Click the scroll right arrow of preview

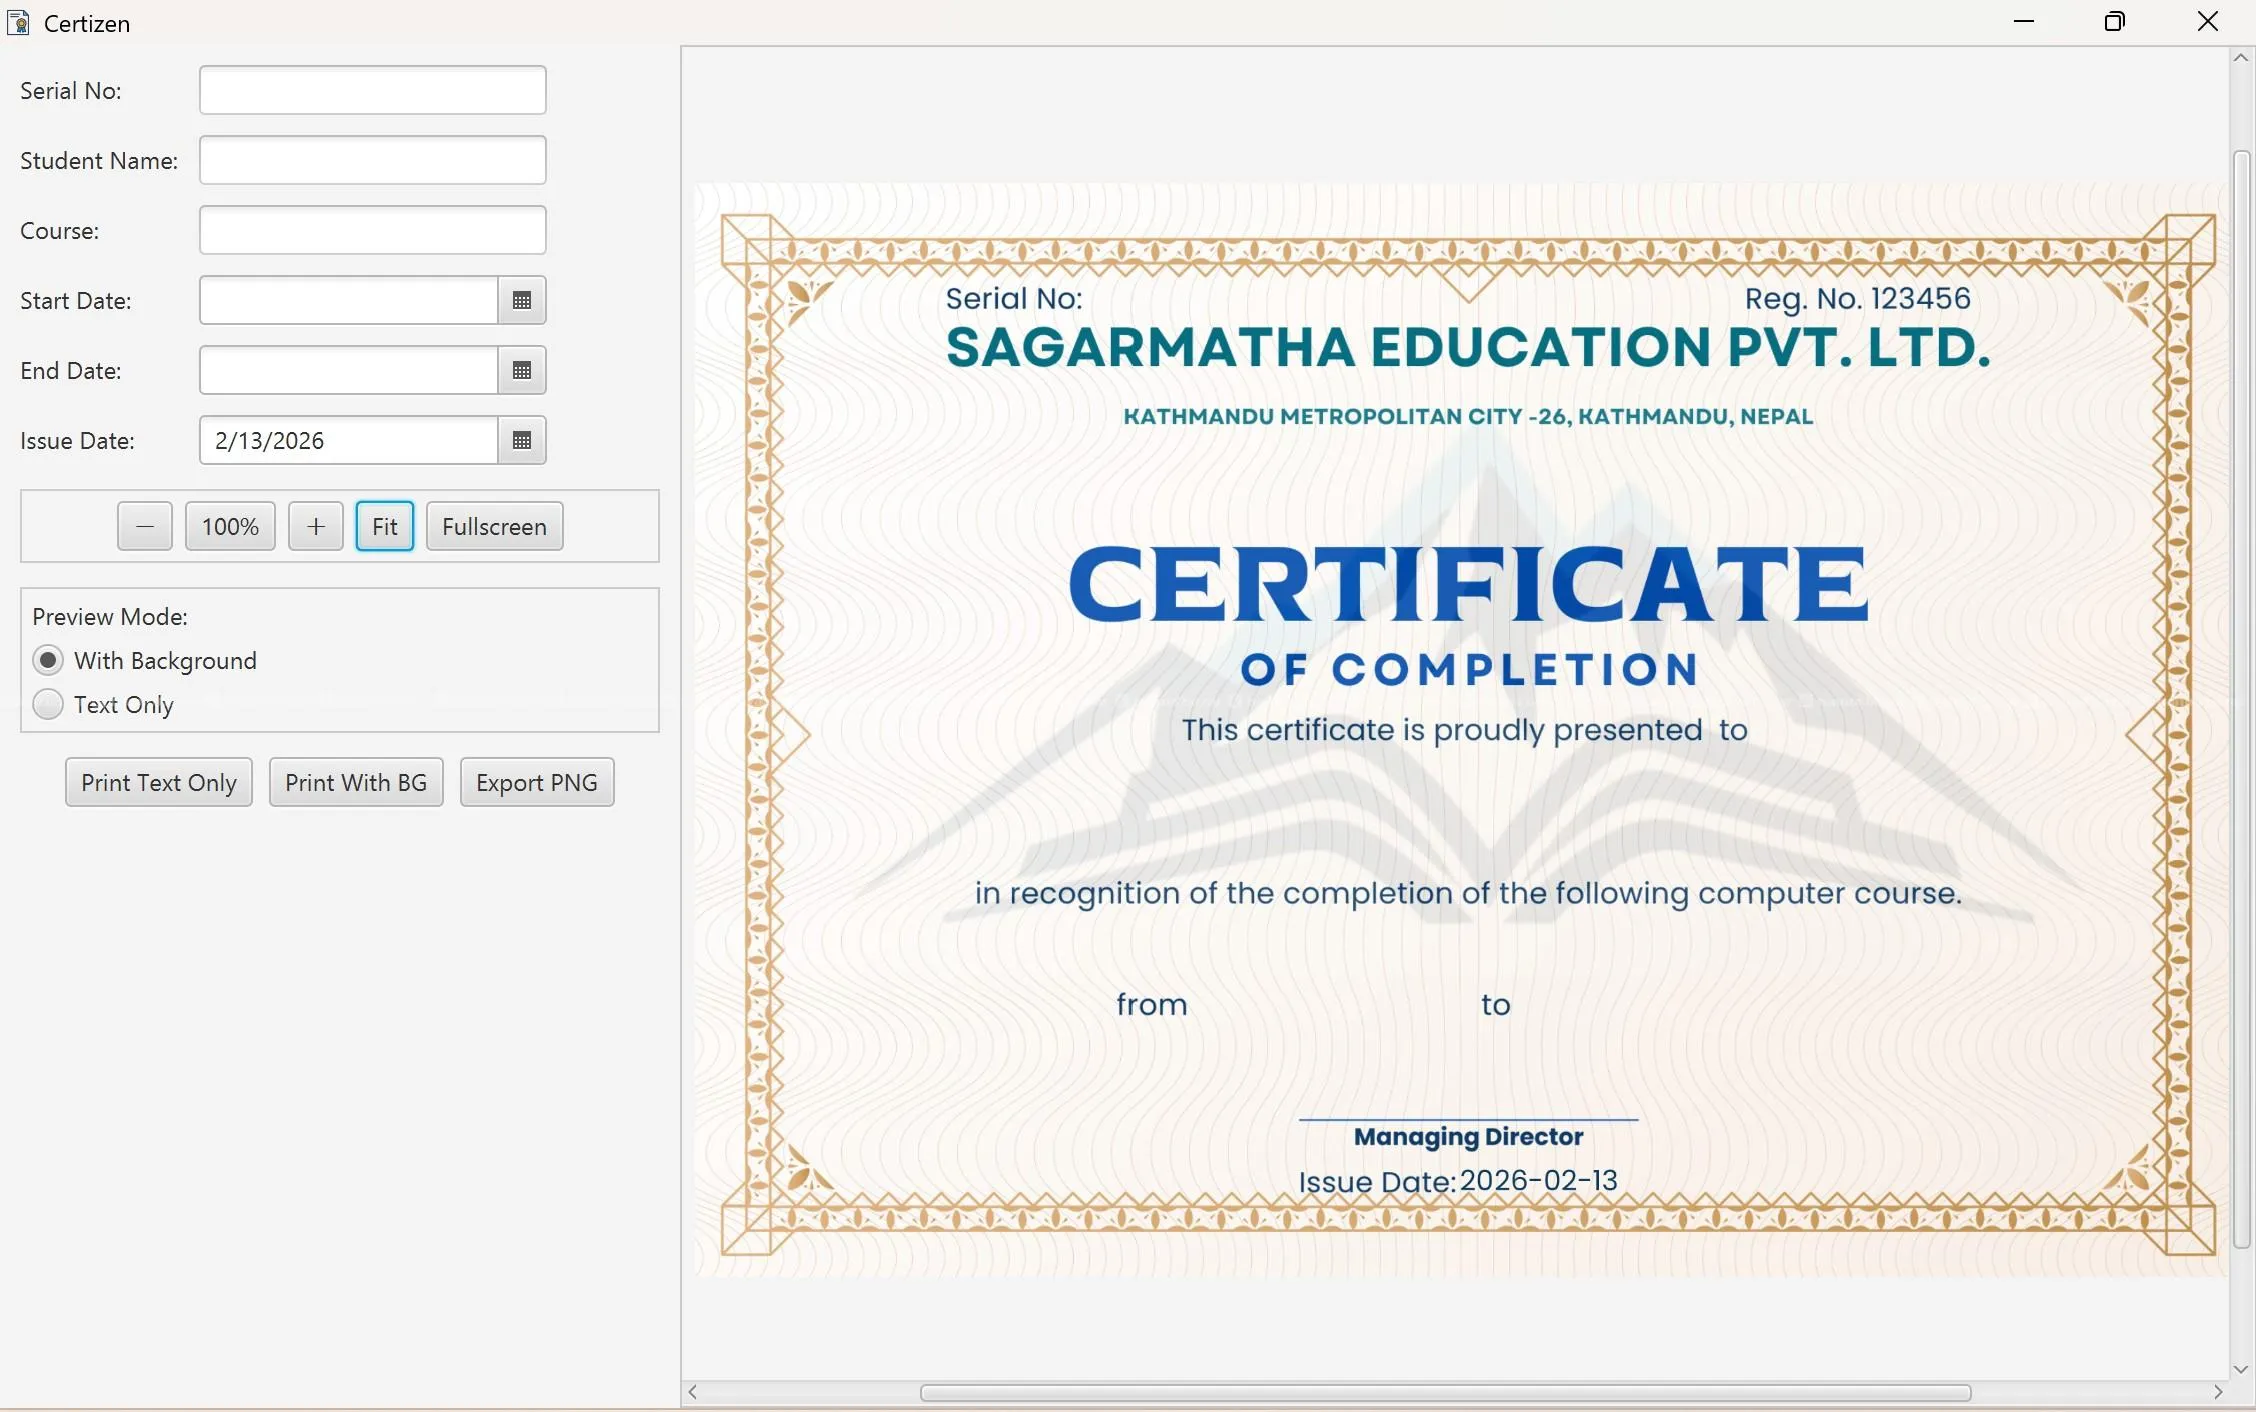pos(2218,1392)
